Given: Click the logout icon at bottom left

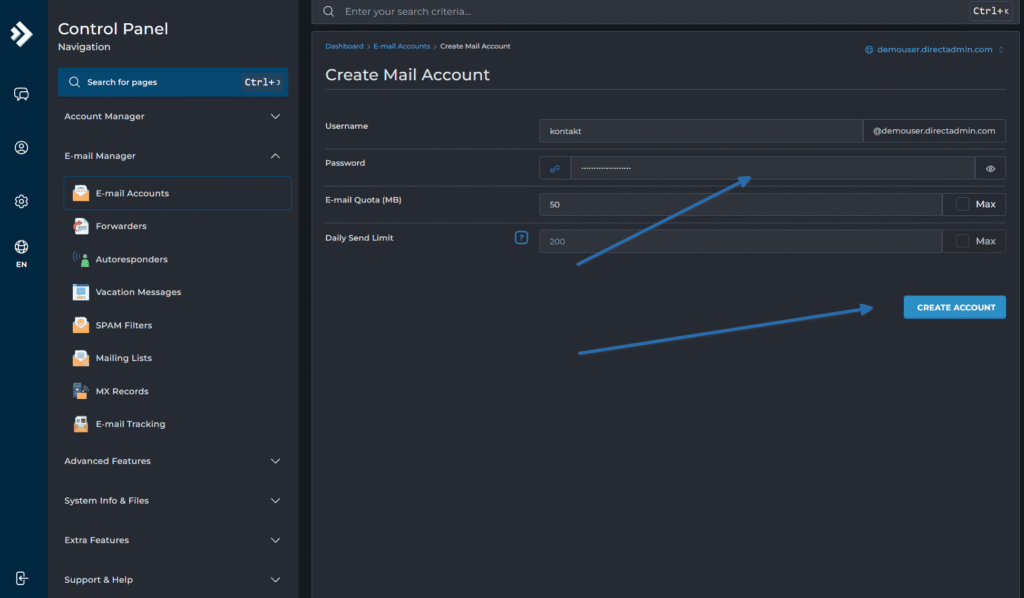Looking at the screenshot, I should coord(21,578).
